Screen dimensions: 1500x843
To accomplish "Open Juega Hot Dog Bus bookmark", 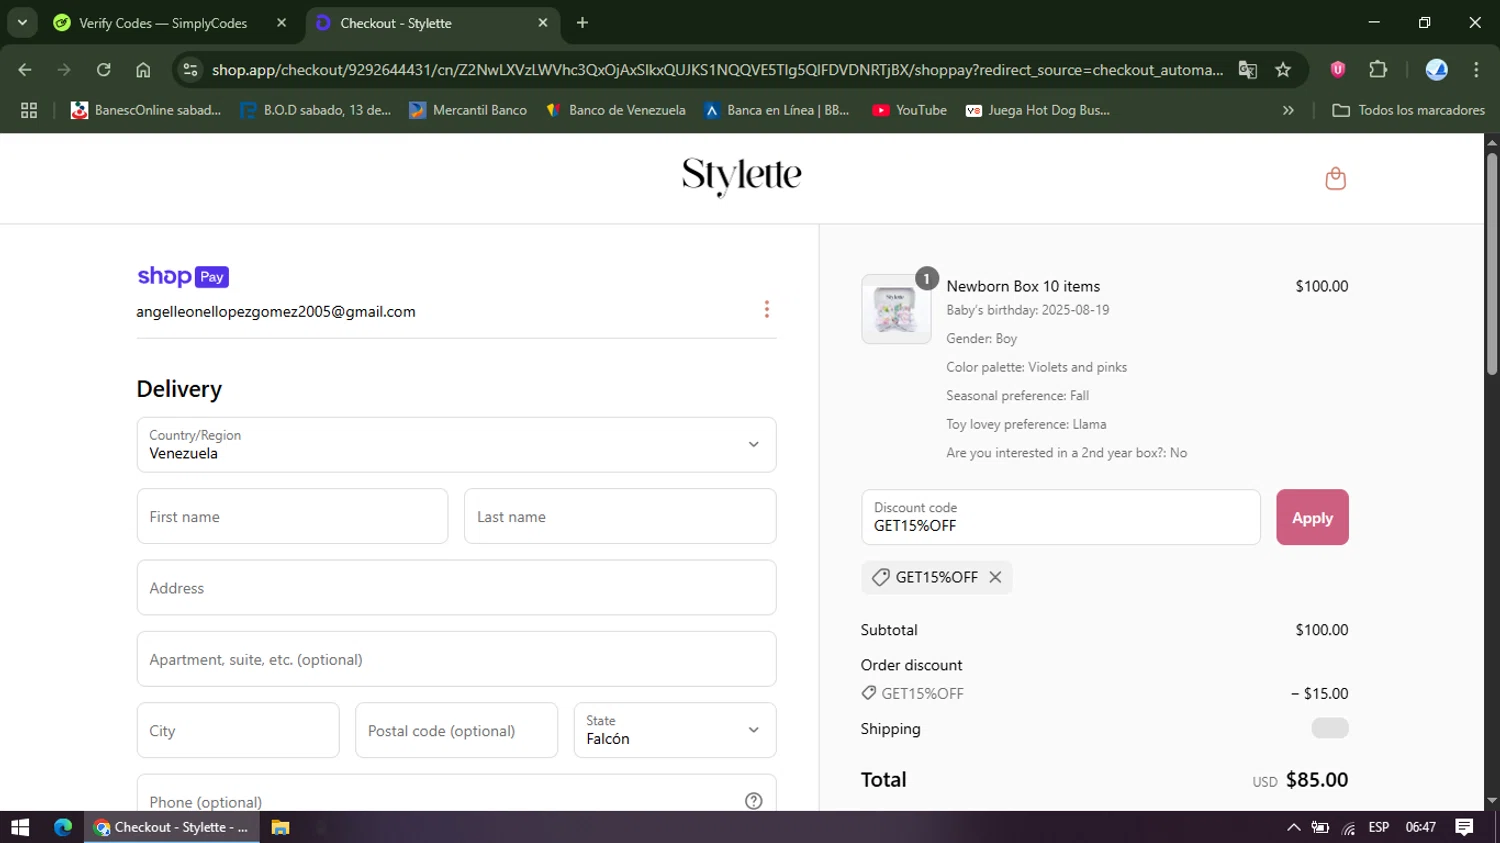I will pos(1037,110).
